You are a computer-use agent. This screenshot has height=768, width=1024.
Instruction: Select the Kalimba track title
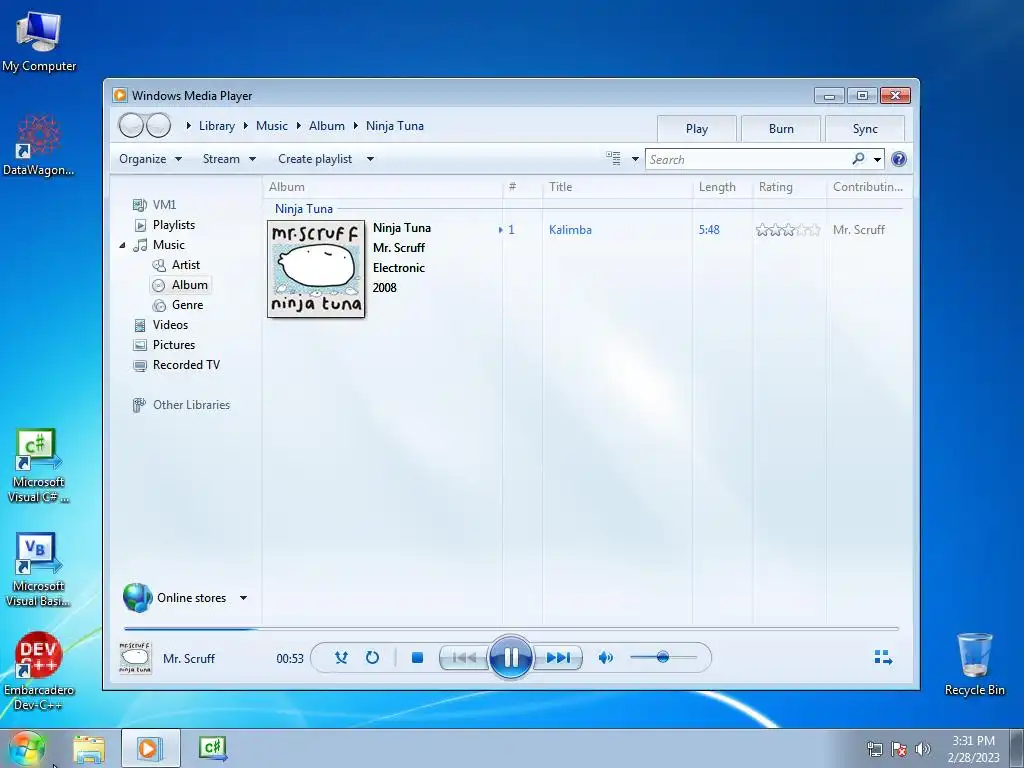[570, 230]
